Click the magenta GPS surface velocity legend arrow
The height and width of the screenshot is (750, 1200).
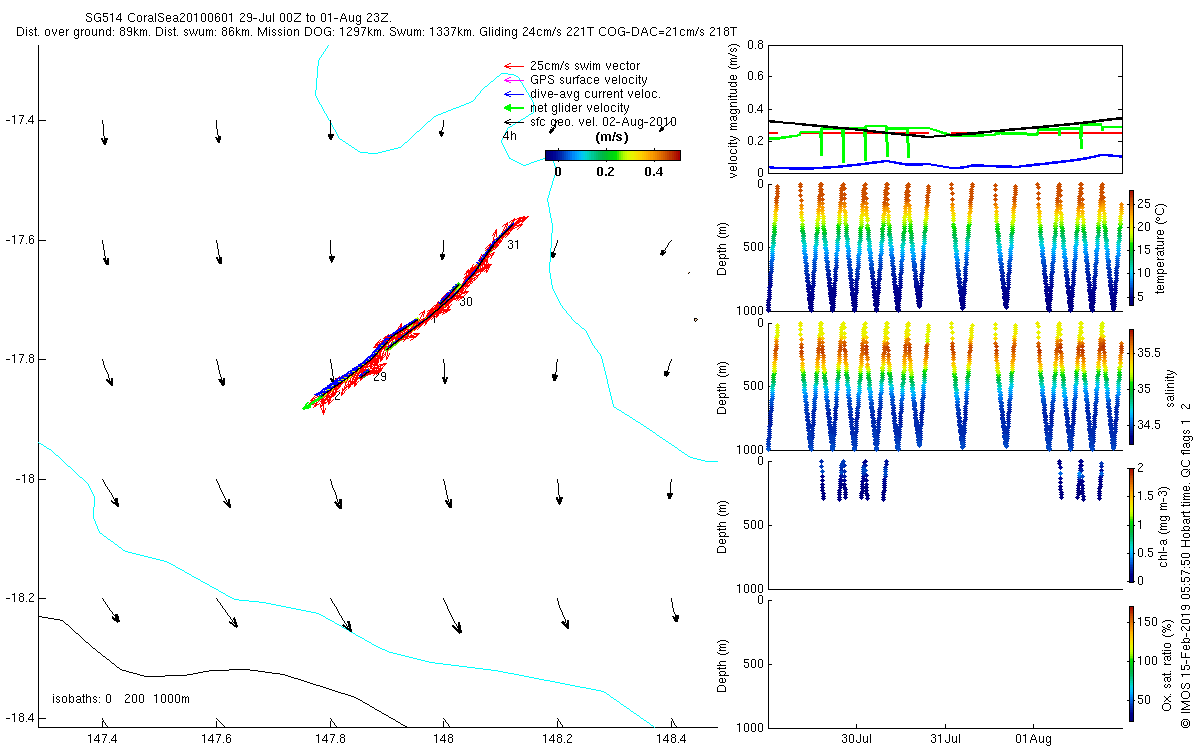tap(514, 80)
